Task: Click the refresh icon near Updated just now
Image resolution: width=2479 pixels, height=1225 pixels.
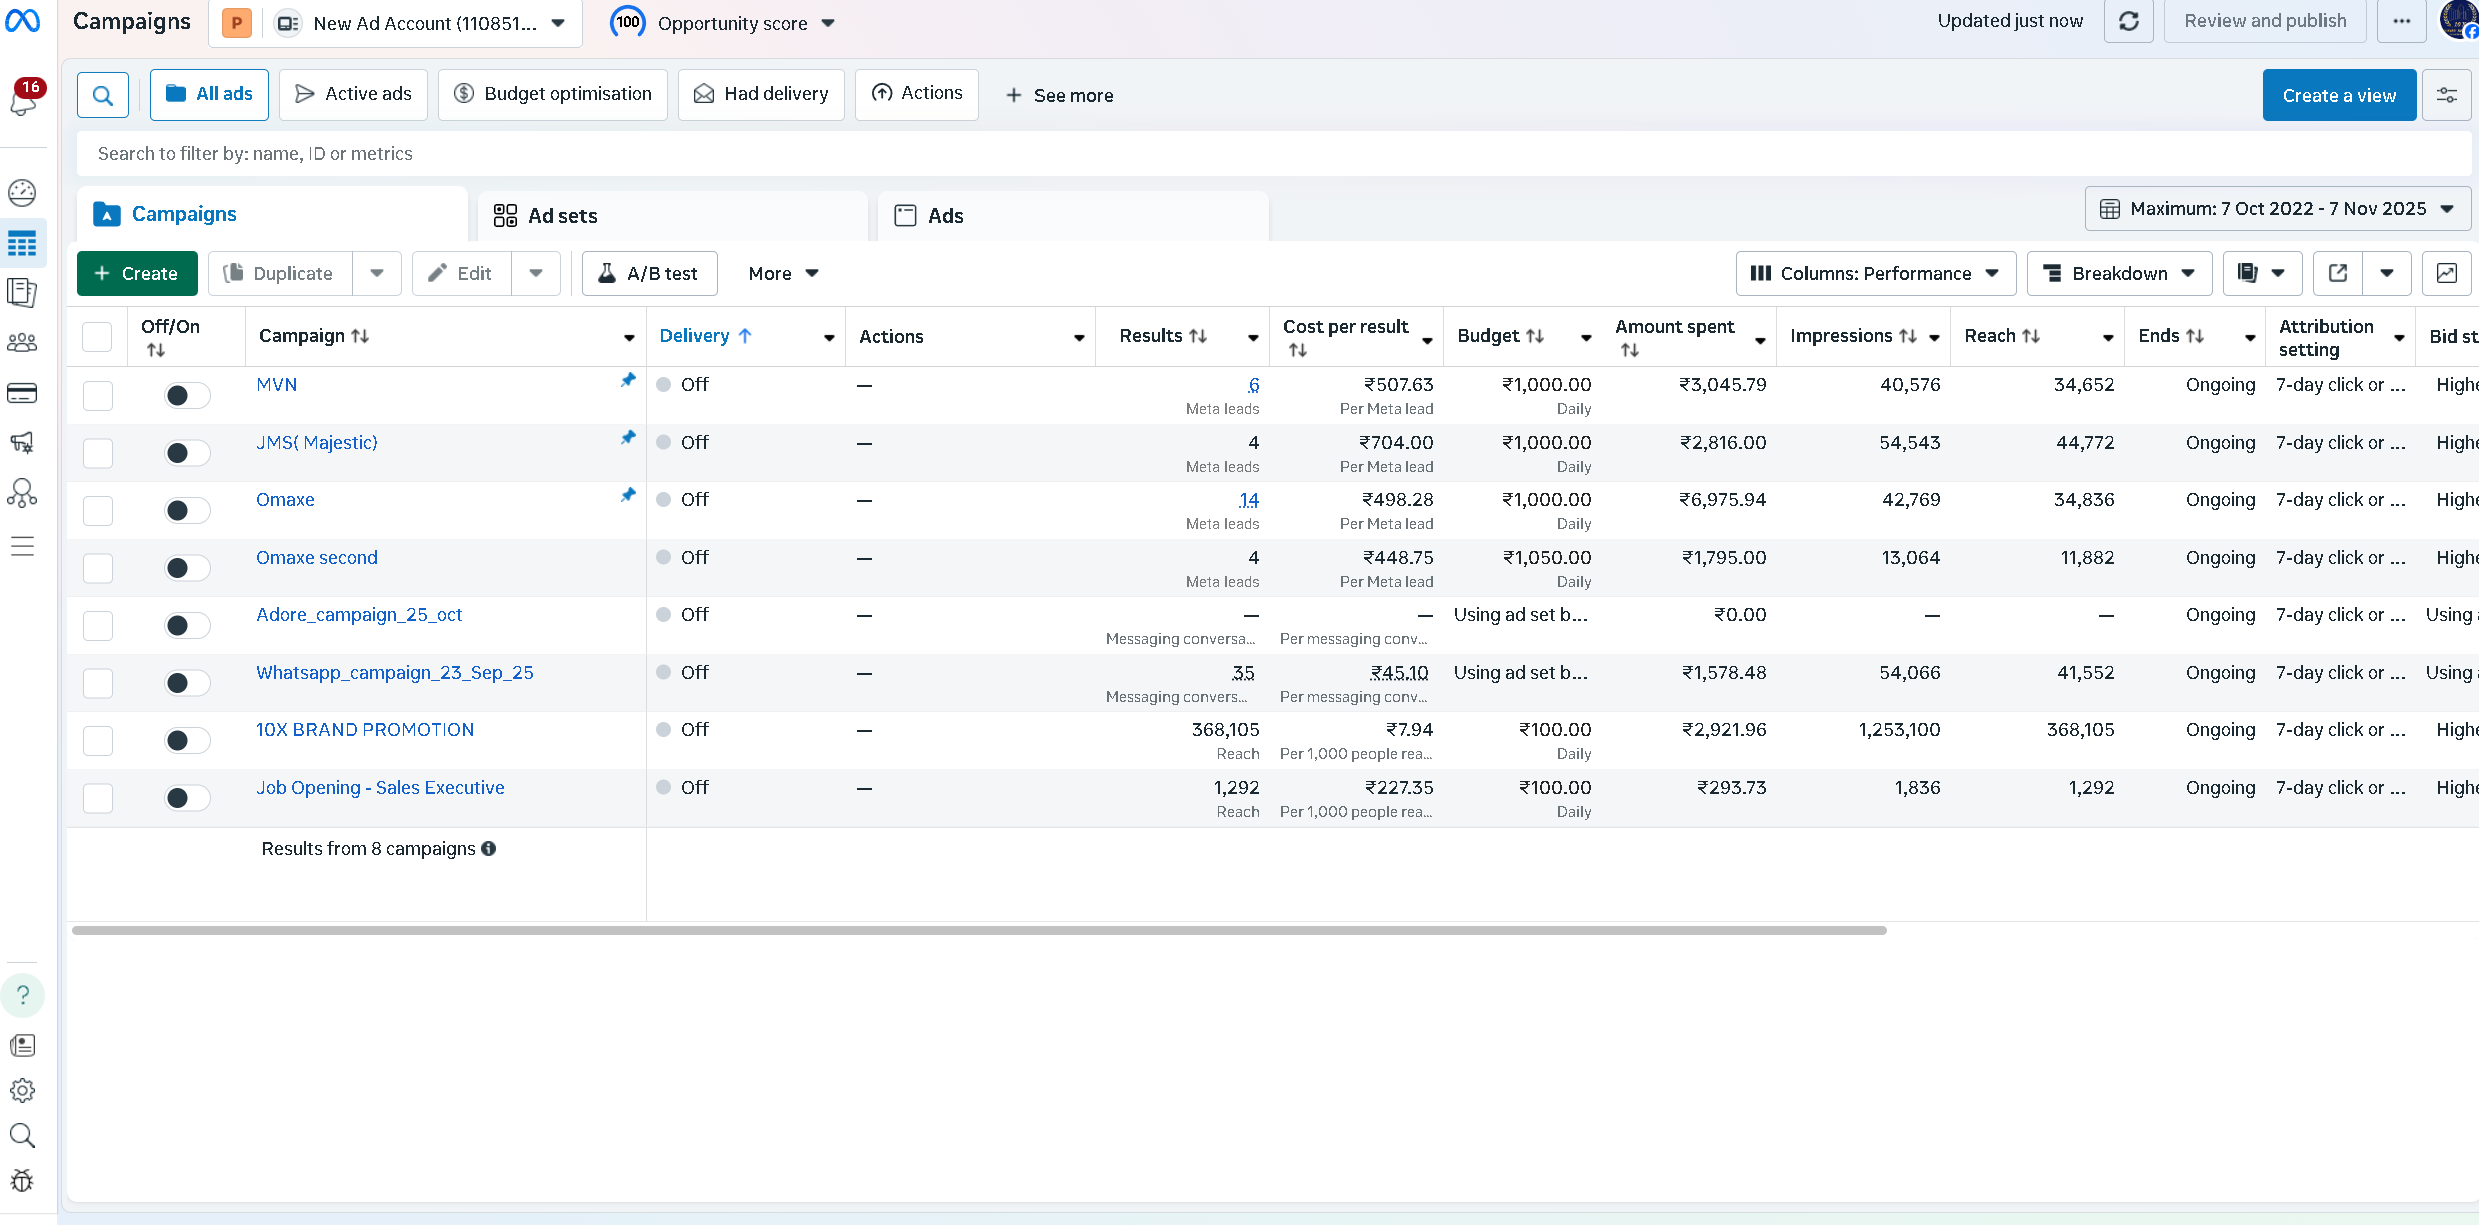Action: coord(2128,21)
